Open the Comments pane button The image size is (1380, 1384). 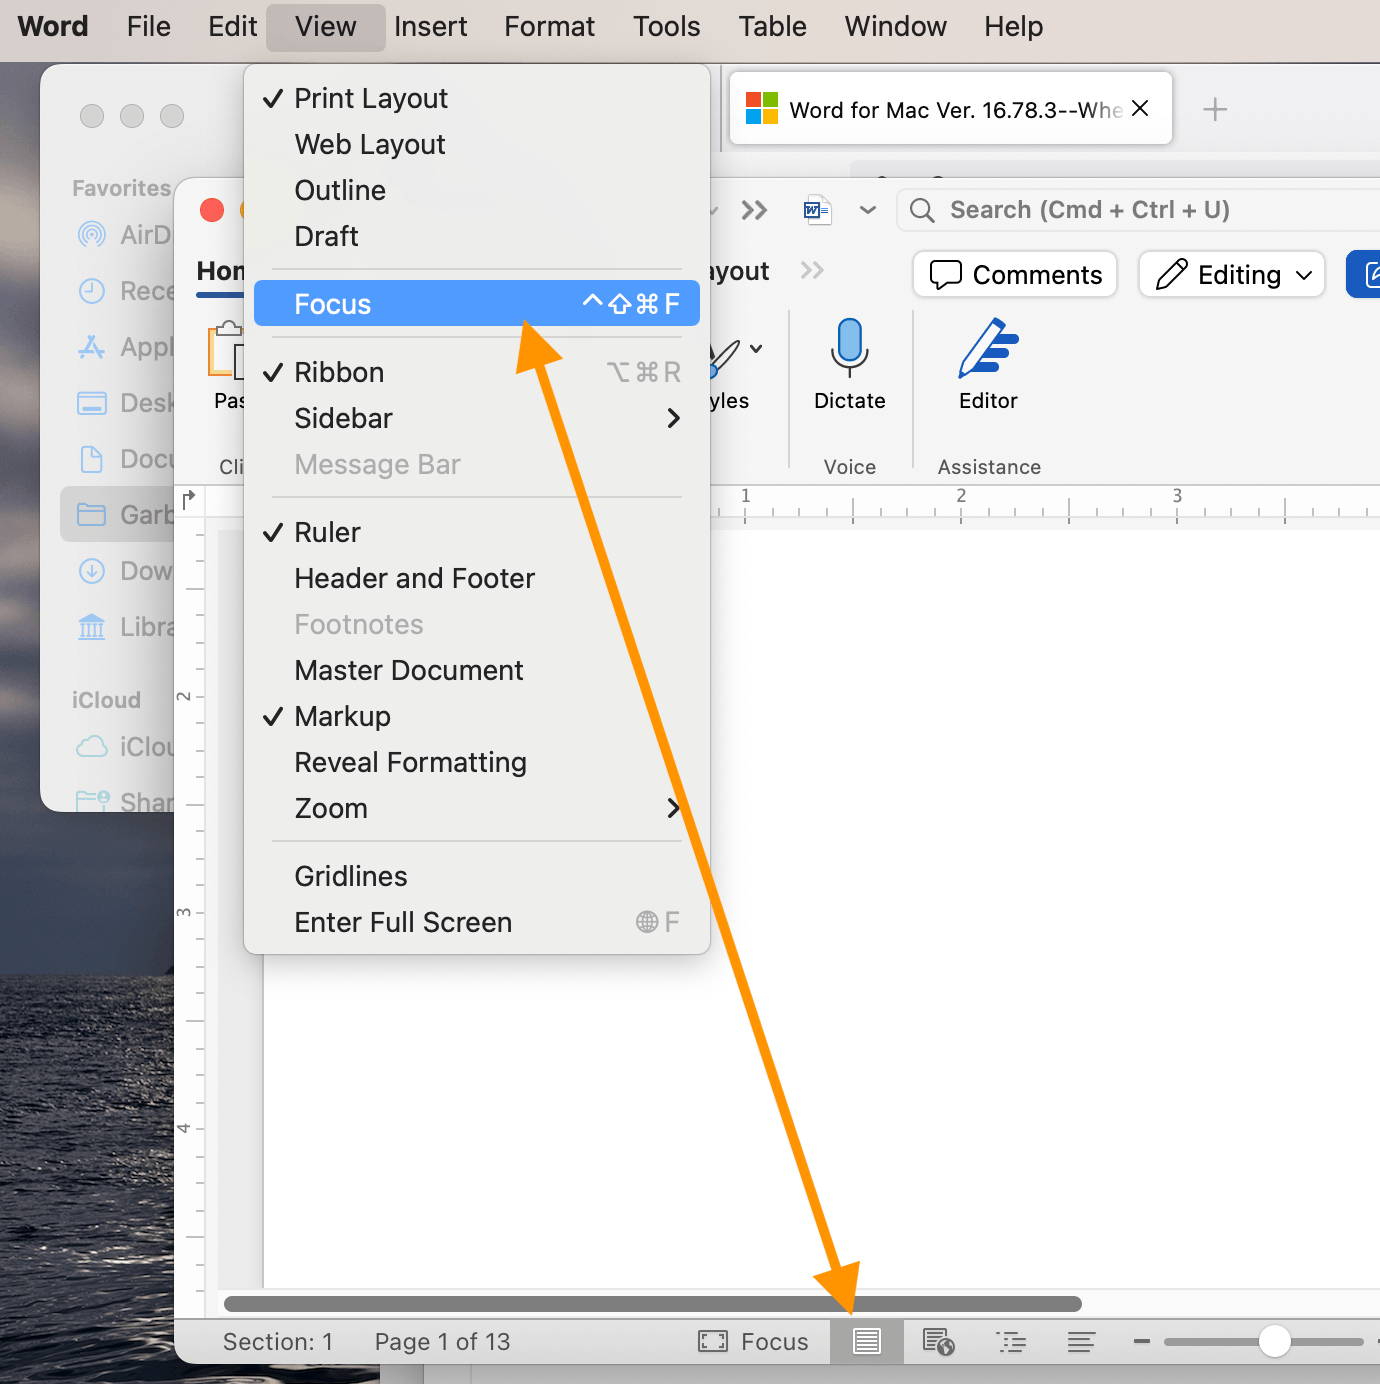pyautogui.click(x=1015, y=274)
